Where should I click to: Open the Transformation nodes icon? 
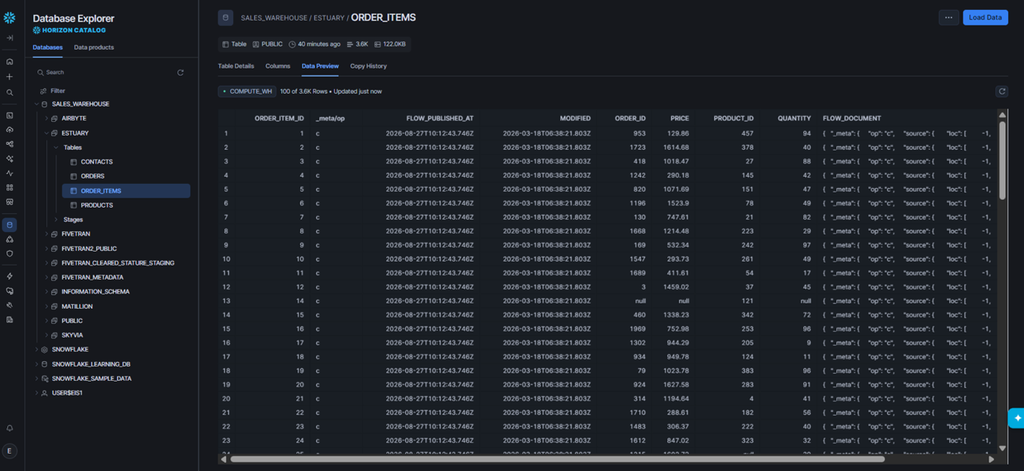pyautogui.click(x=10, y=144)
